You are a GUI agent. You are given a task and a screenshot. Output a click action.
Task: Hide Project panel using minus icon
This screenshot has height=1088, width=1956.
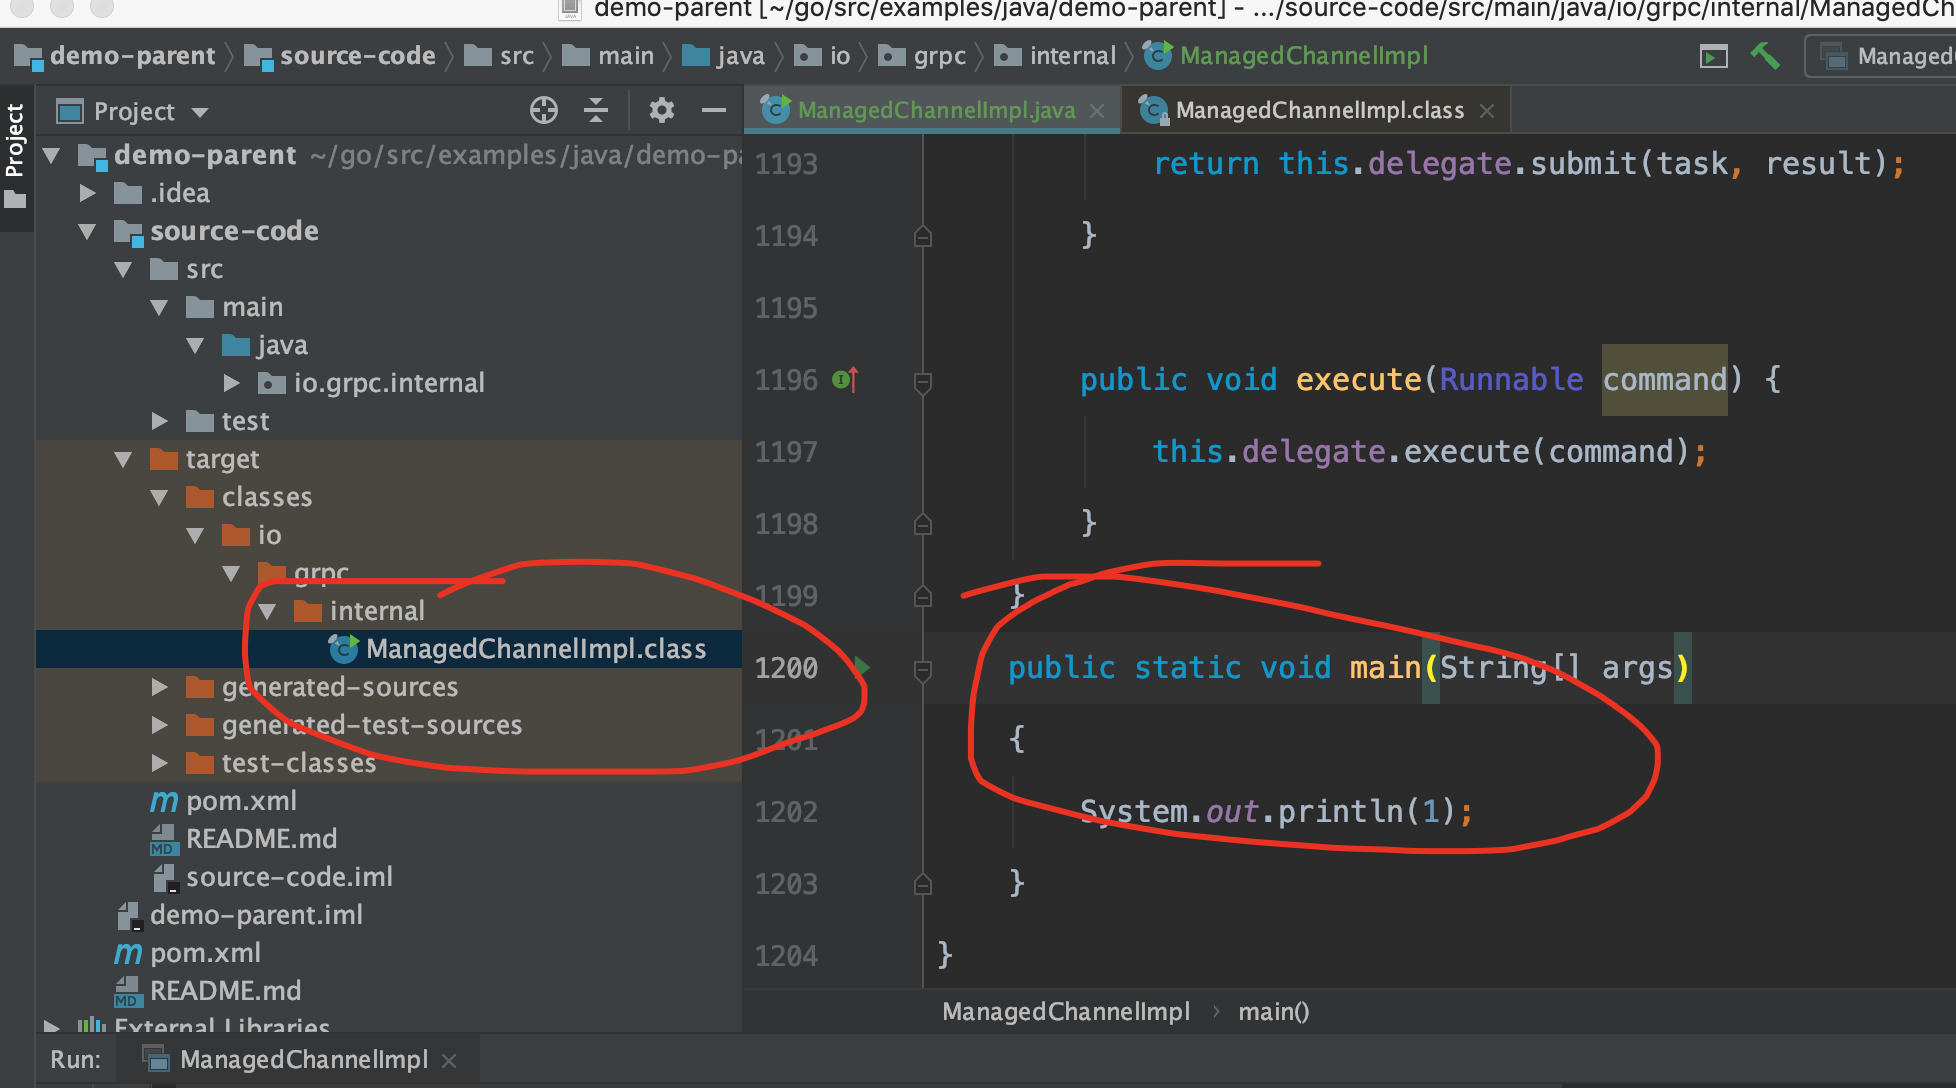click(713, 111)
